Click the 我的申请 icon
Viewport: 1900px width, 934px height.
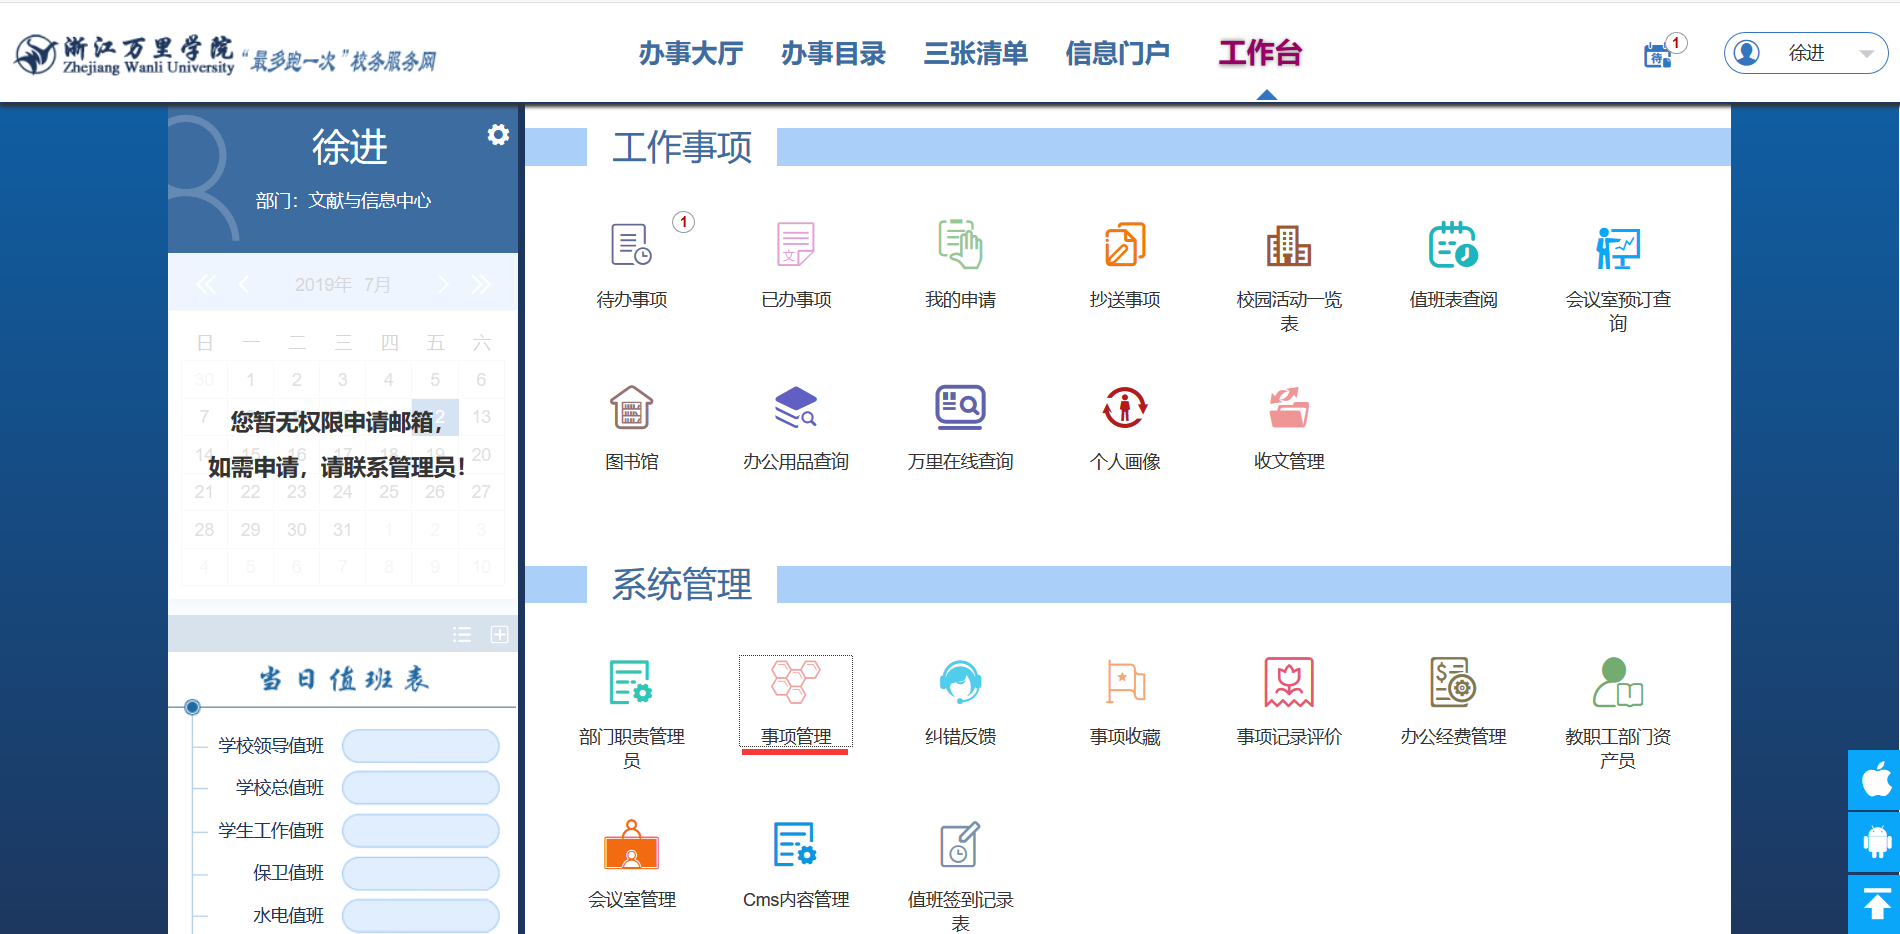click(960, 246)
